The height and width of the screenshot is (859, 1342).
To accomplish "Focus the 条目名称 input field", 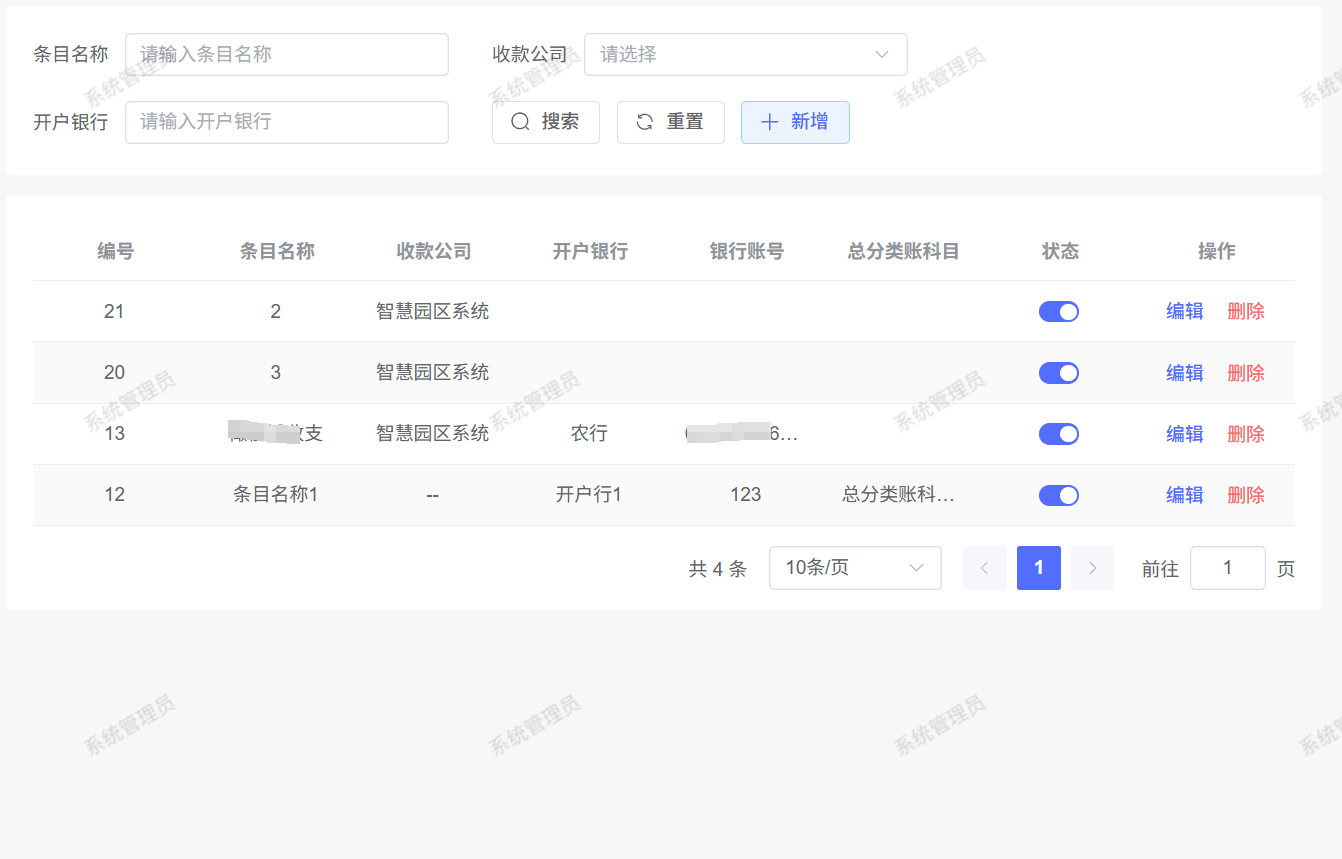I will click(286, 54).
